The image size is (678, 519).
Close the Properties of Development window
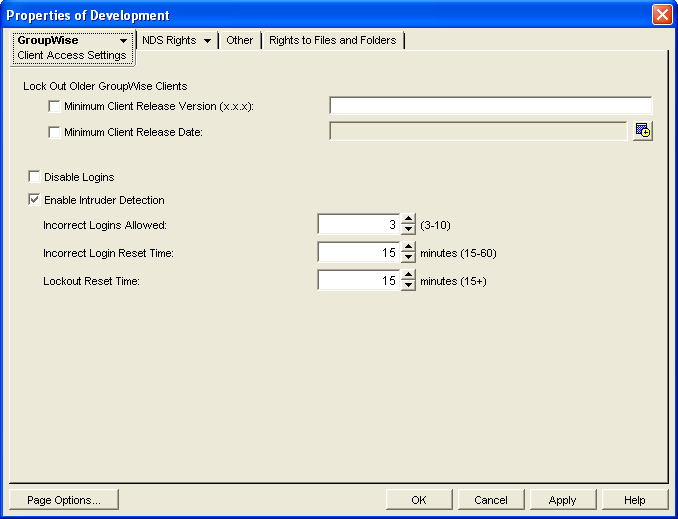pos(662,15)
